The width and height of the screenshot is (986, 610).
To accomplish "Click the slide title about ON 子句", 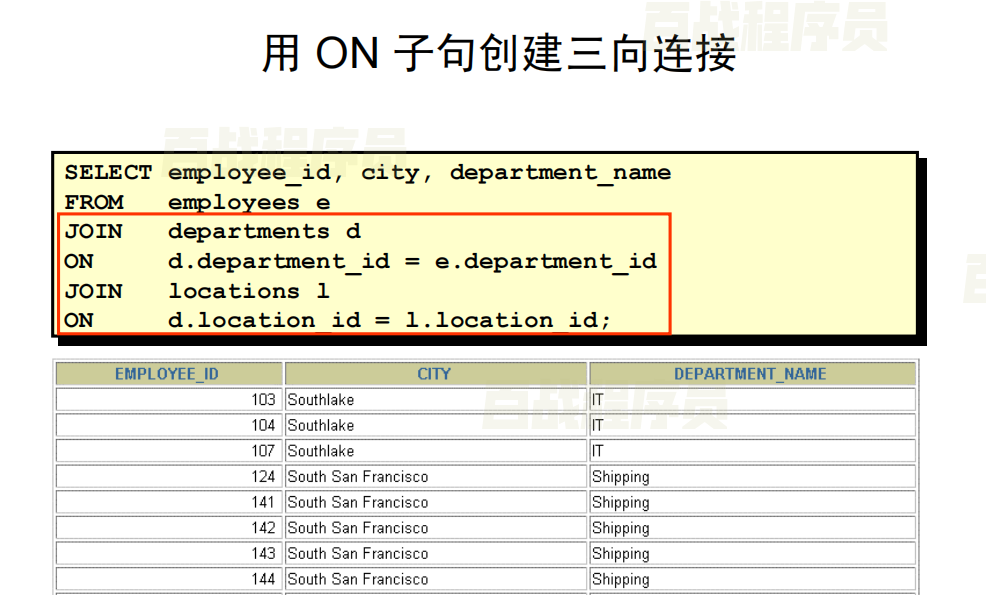I will (498, 53).
